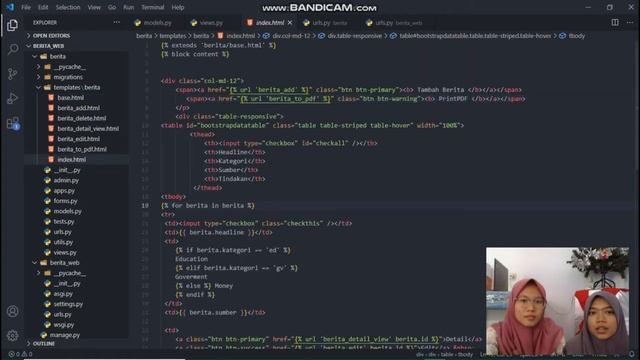Viewport: 640px width, 360px height.
Task: Open the Terminal menu
Action: 152,7
